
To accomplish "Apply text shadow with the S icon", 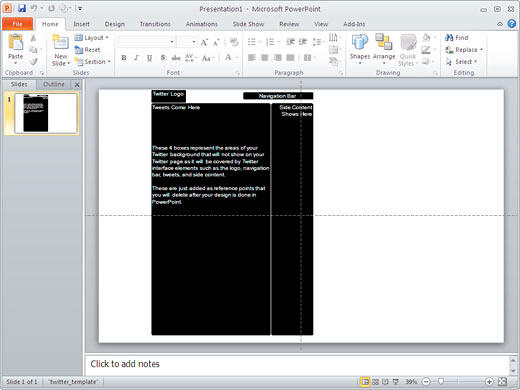I will 163,58.
